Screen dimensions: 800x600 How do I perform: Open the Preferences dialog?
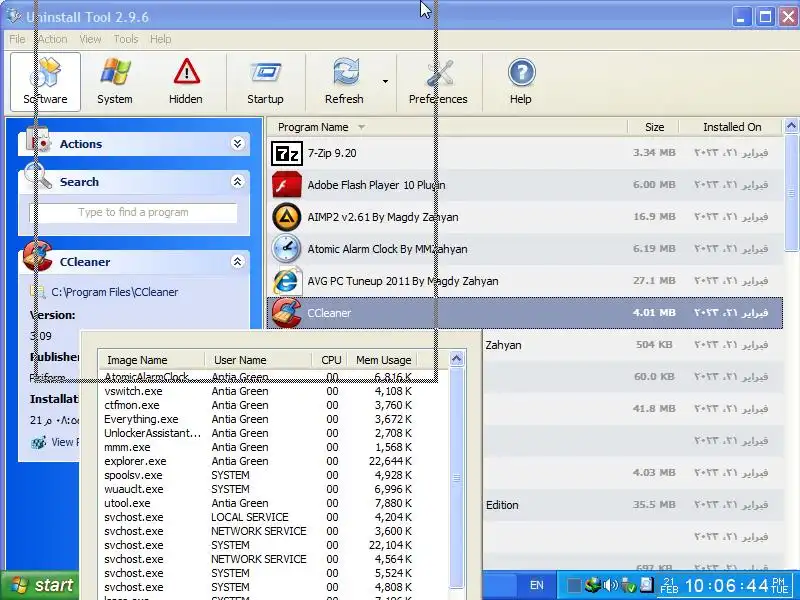coord(438,82)
